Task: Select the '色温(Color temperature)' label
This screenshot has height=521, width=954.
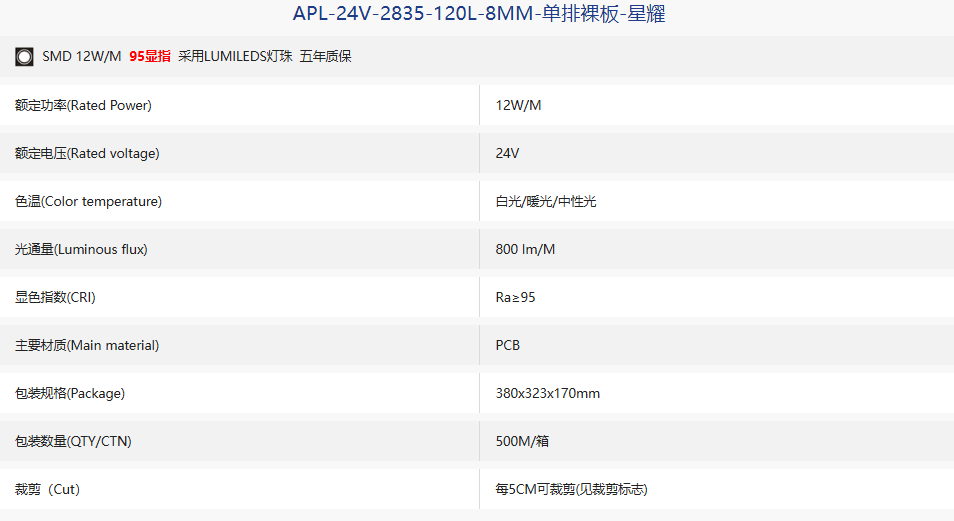Action: (88, 201)
